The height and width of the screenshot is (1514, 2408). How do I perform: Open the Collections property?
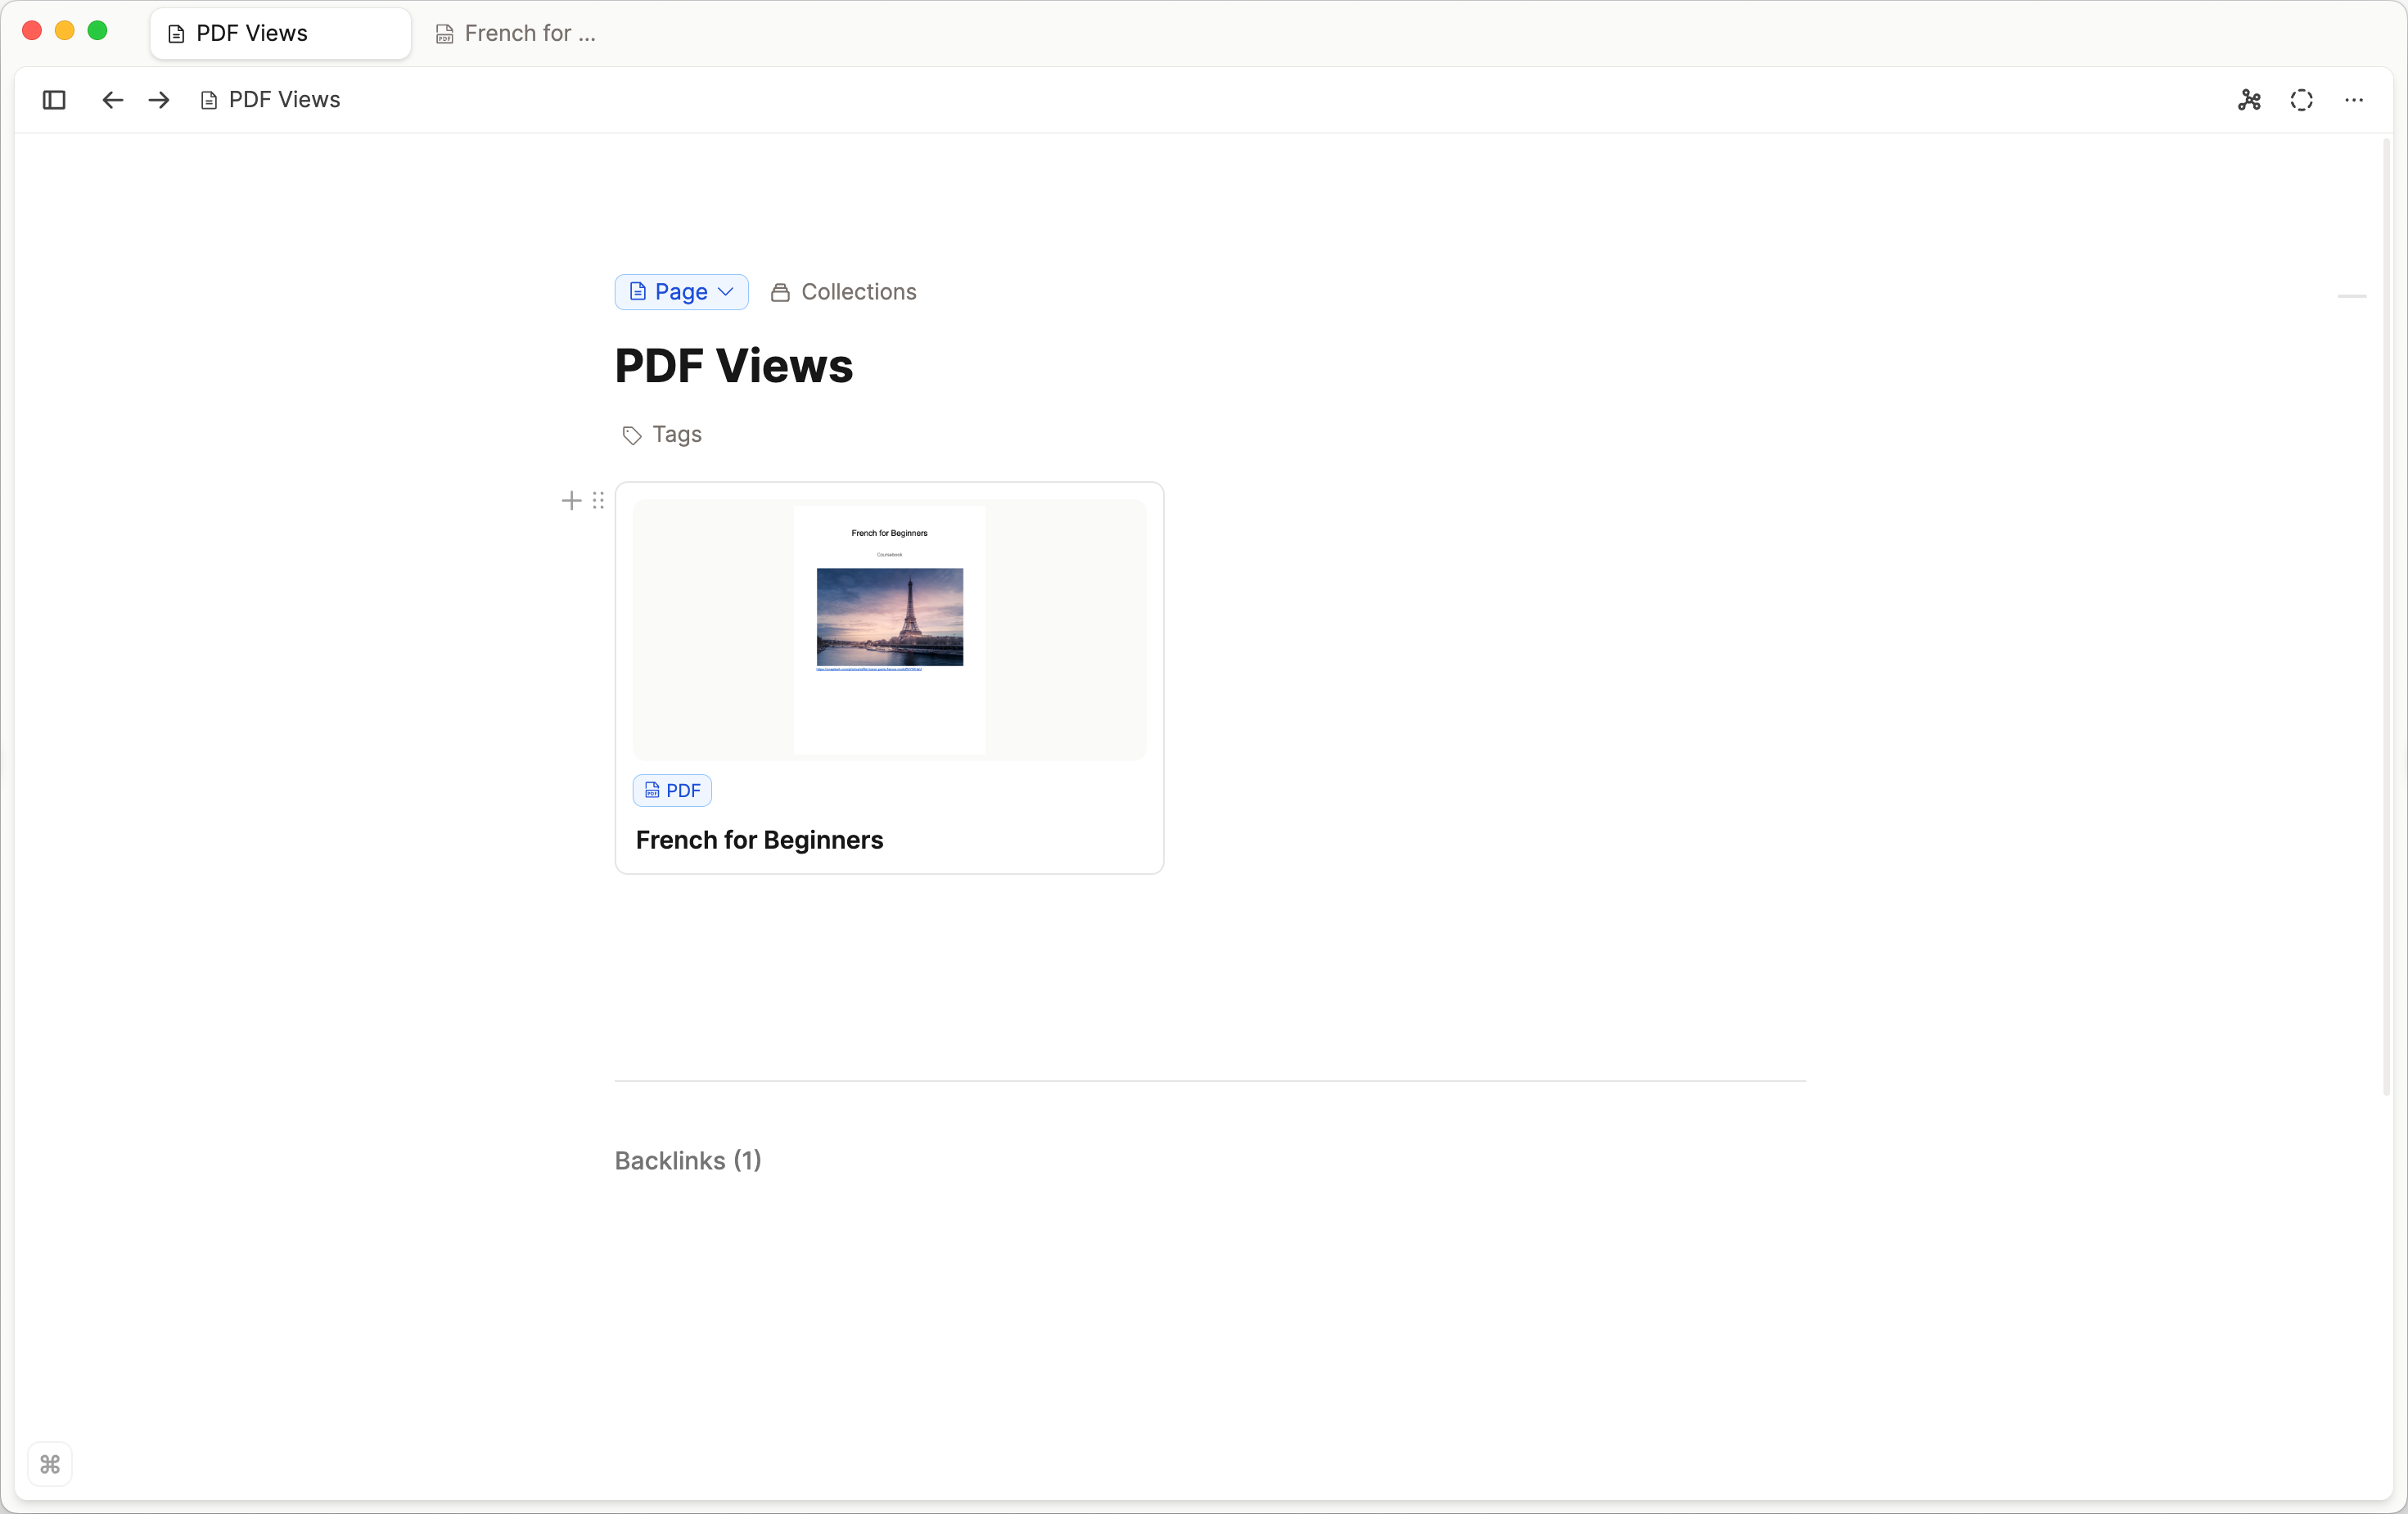tap(844, 292)
